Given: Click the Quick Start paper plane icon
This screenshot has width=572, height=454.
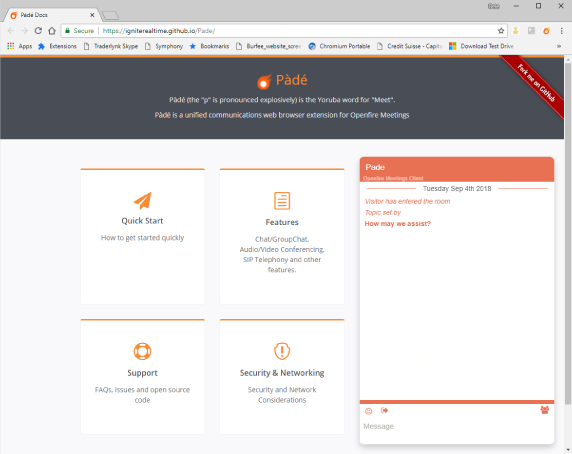Looking at the screenshot, I should (142, 200).
